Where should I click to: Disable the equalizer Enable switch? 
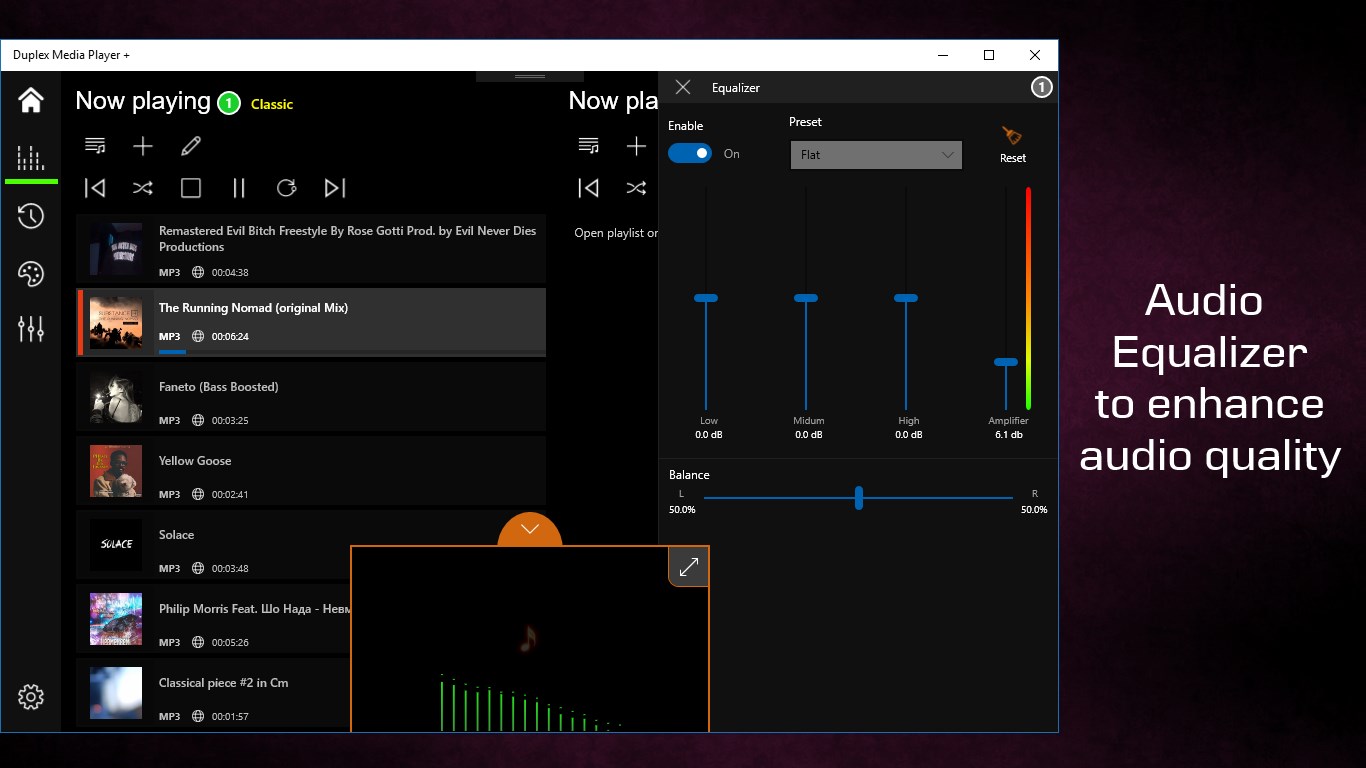coord(690,153)
